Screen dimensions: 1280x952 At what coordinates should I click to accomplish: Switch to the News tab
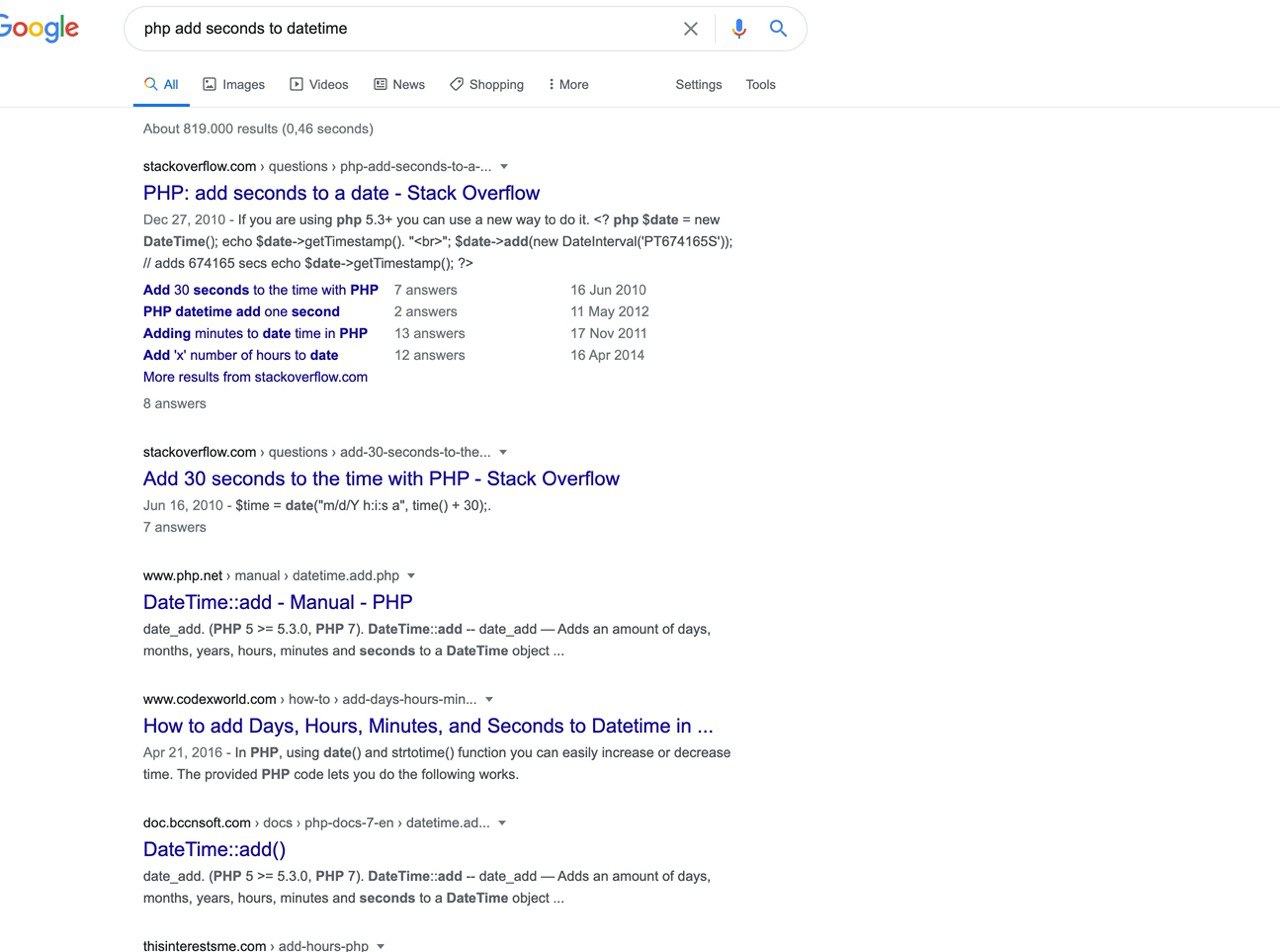pos(399,85)
